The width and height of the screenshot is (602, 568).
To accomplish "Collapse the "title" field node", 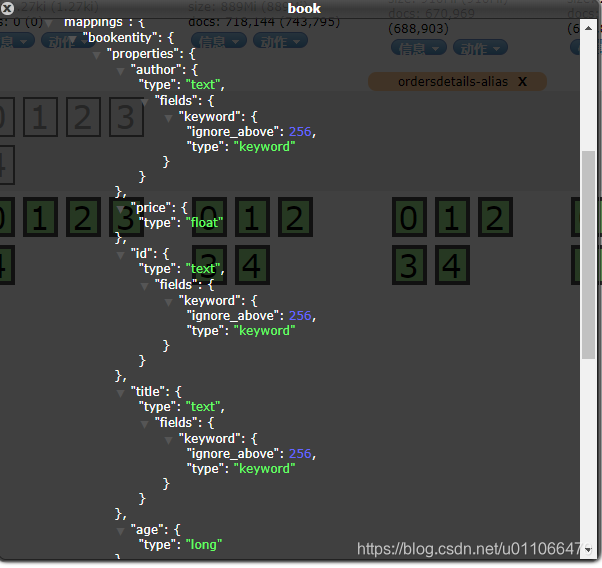I will pyautogui.click(x=120, y=393).
